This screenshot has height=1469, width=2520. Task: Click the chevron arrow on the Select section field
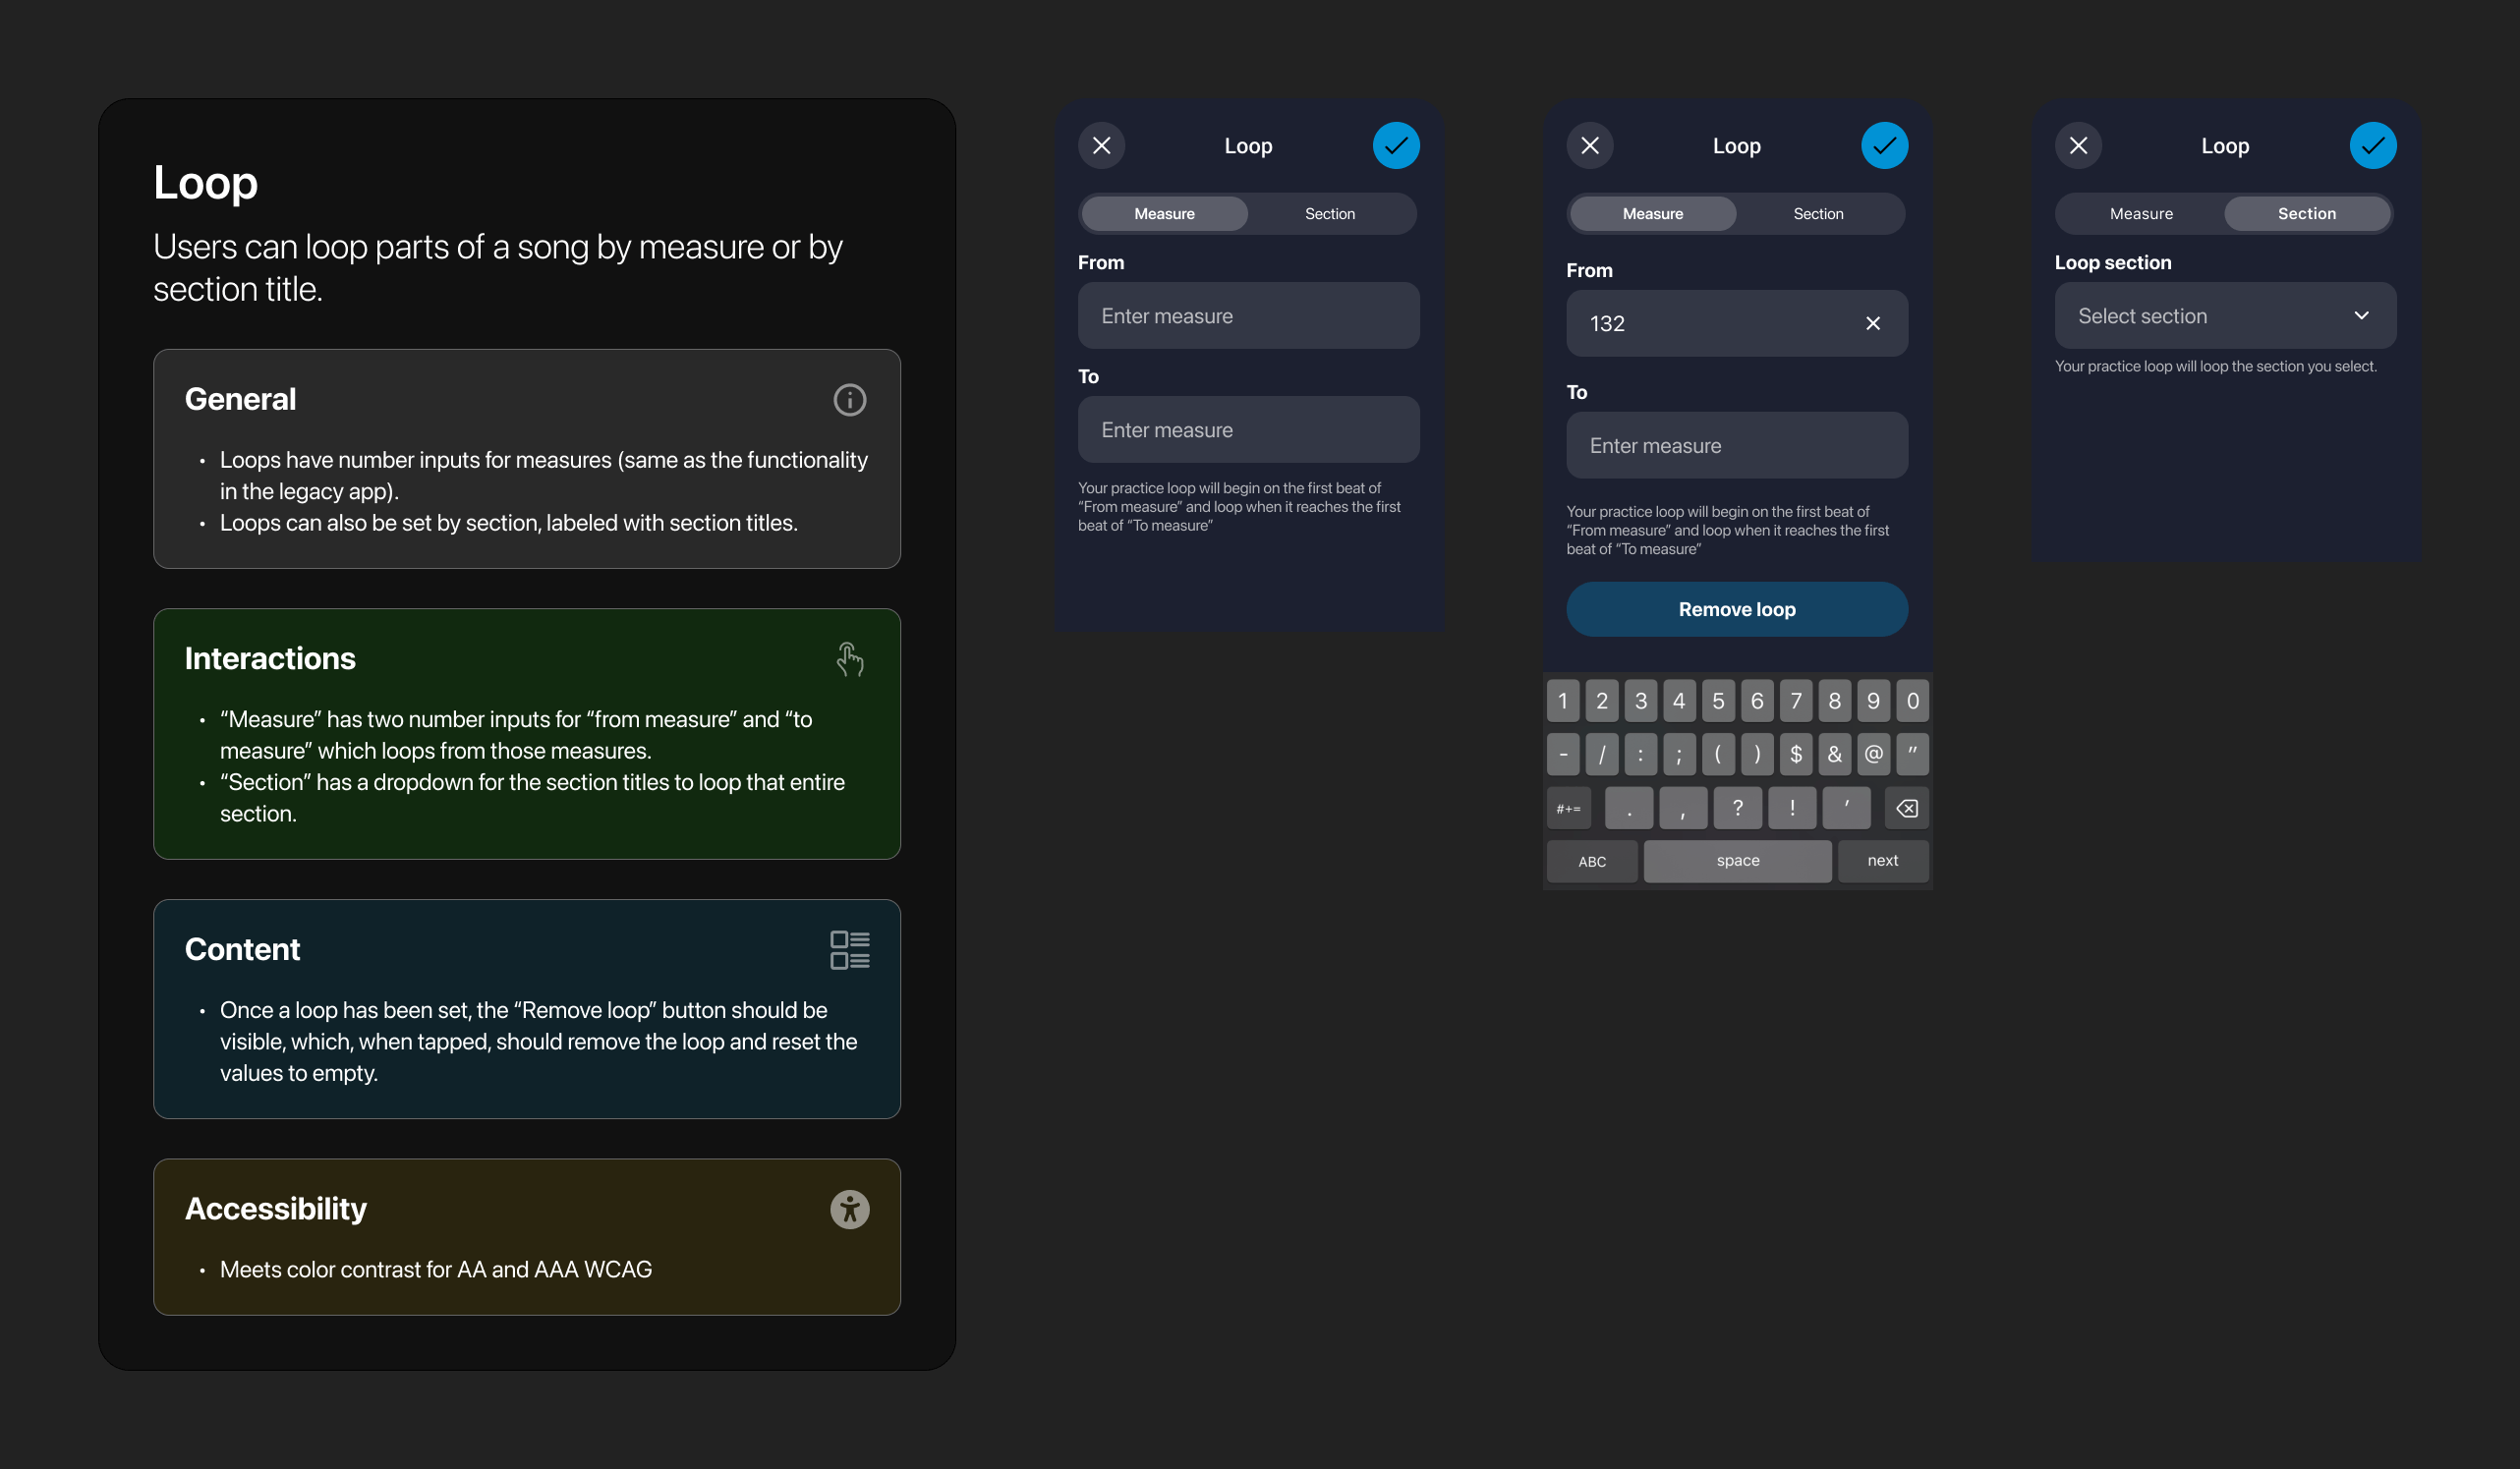(x=2361, y=316)
